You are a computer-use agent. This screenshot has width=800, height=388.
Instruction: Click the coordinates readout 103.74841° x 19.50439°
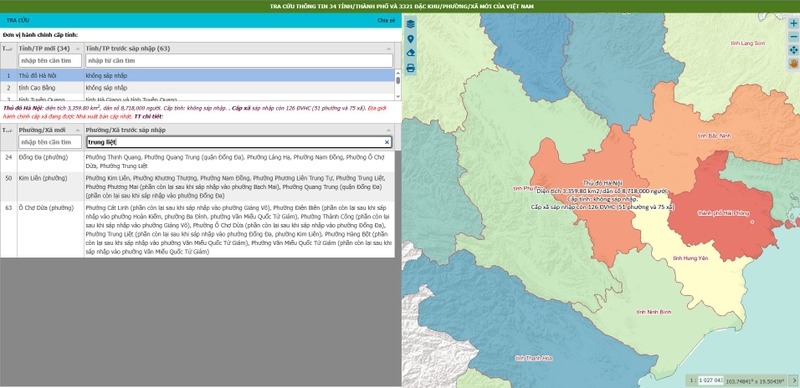tap(756, 381)
